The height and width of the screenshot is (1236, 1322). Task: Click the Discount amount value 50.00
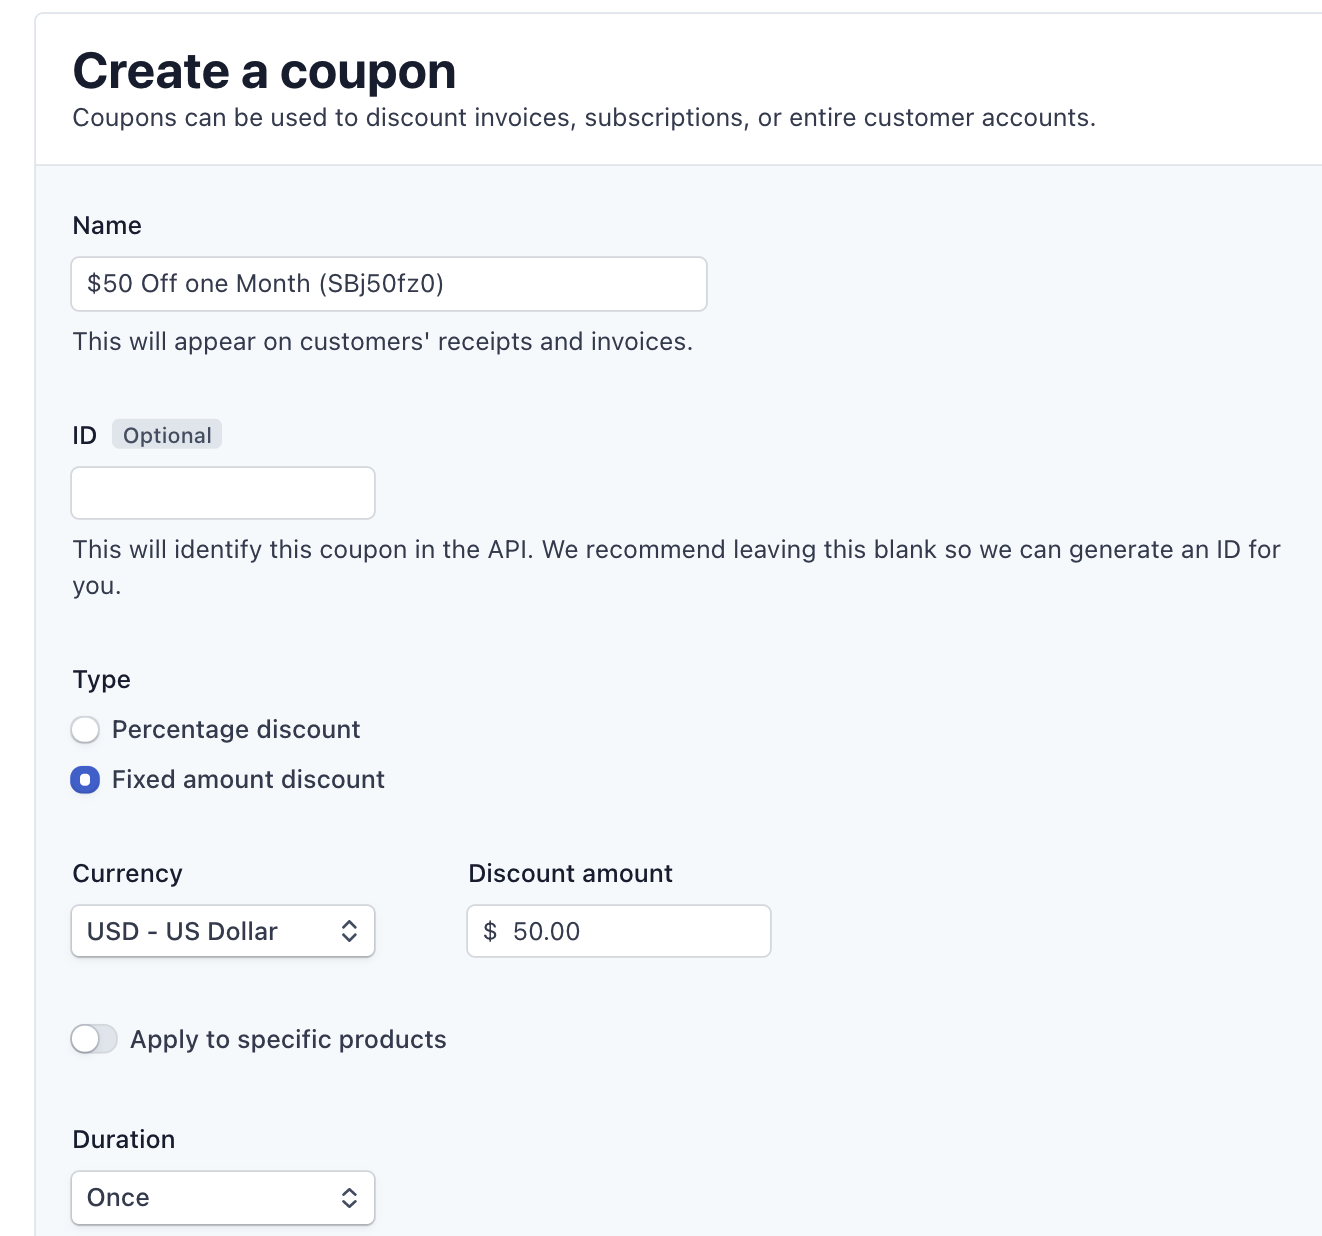(x=546, y=932)
